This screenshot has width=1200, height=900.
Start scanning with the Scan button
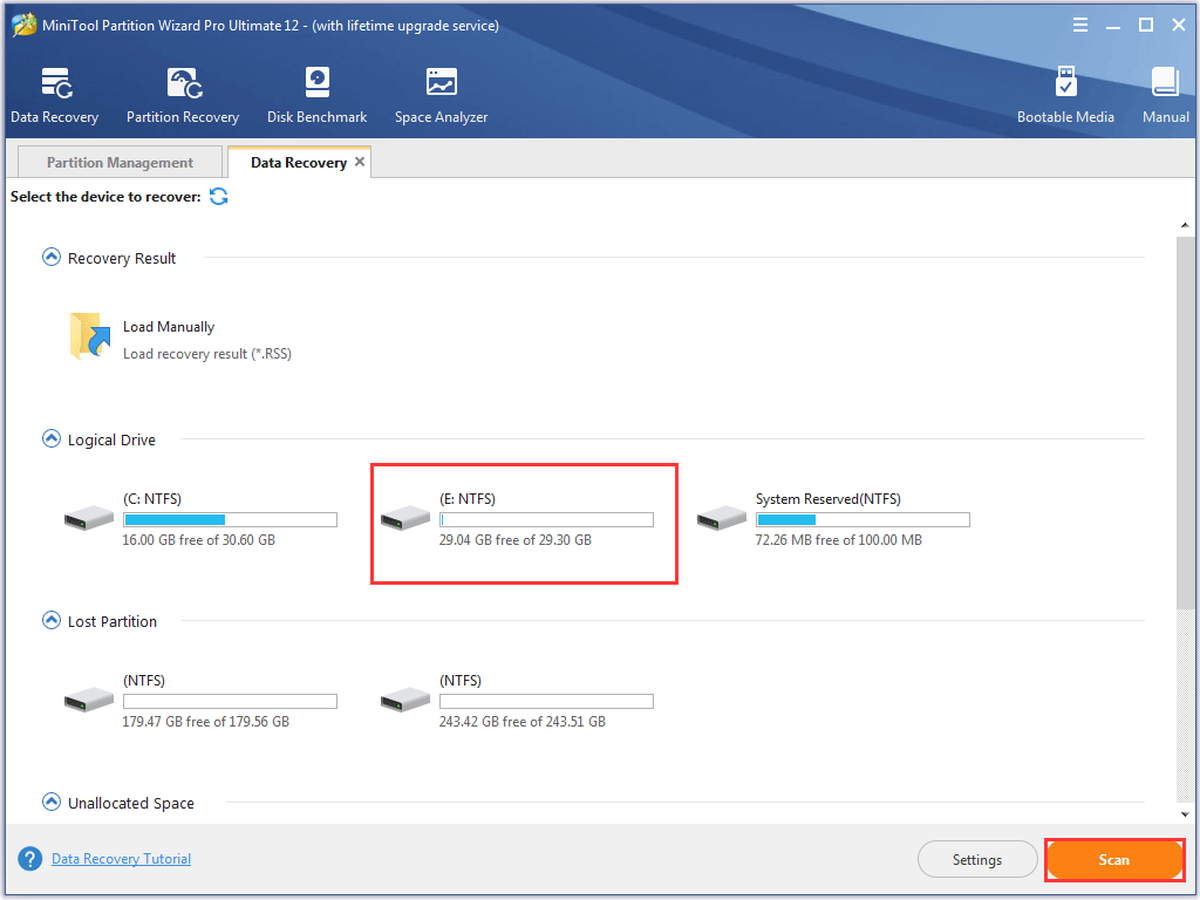click(x=1114, y=859)
